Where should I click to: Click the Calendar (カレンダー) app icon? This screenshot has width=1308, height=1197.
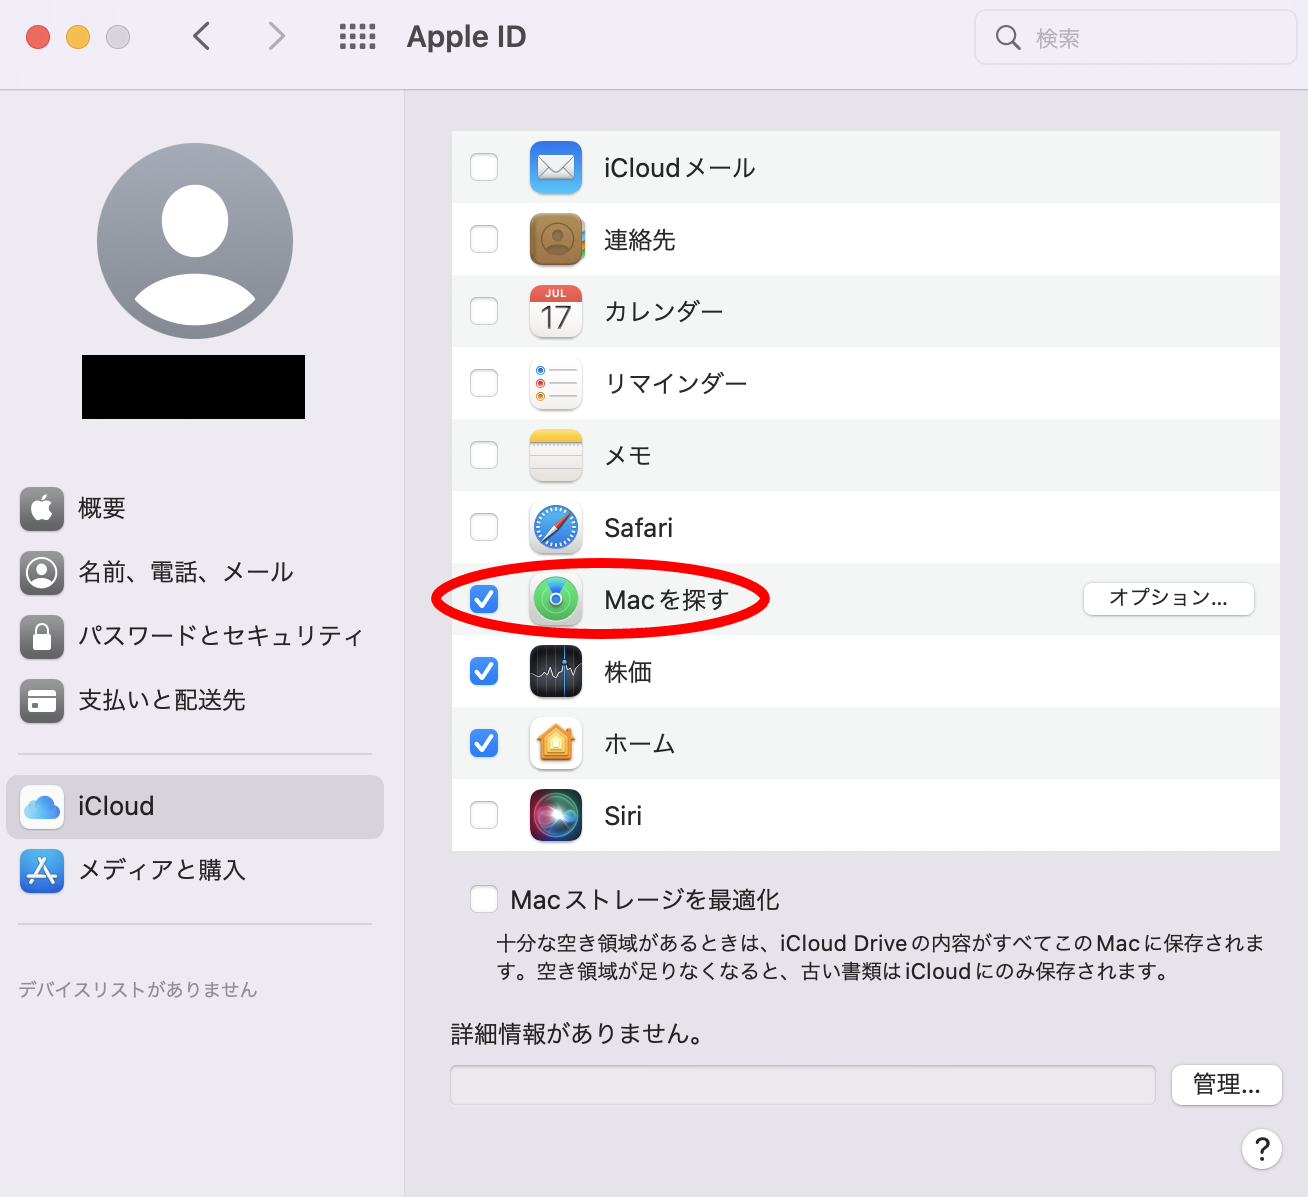point(556,312)
